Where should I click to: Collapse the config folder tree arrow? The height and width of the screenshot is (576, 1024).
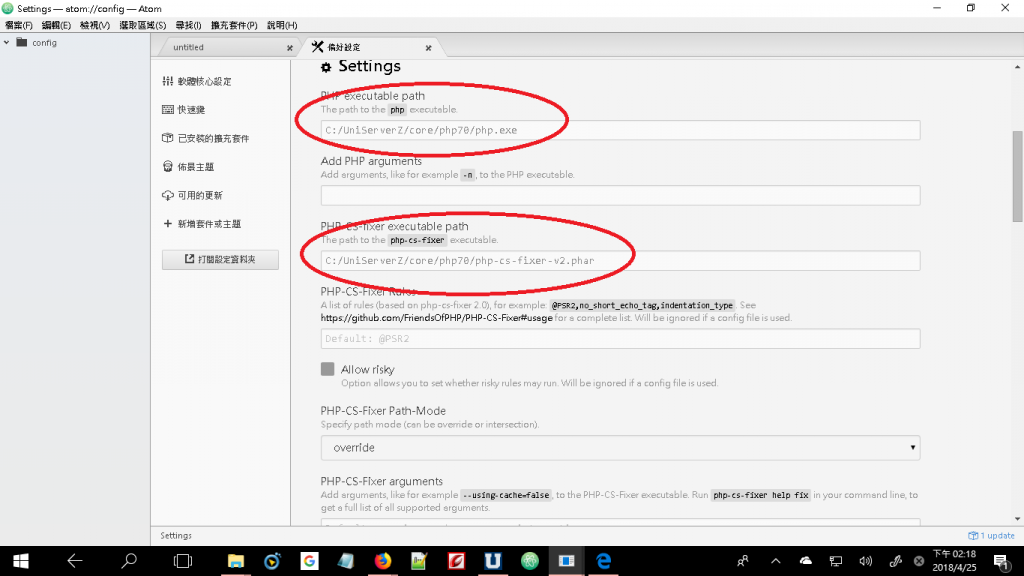point(7,42)
